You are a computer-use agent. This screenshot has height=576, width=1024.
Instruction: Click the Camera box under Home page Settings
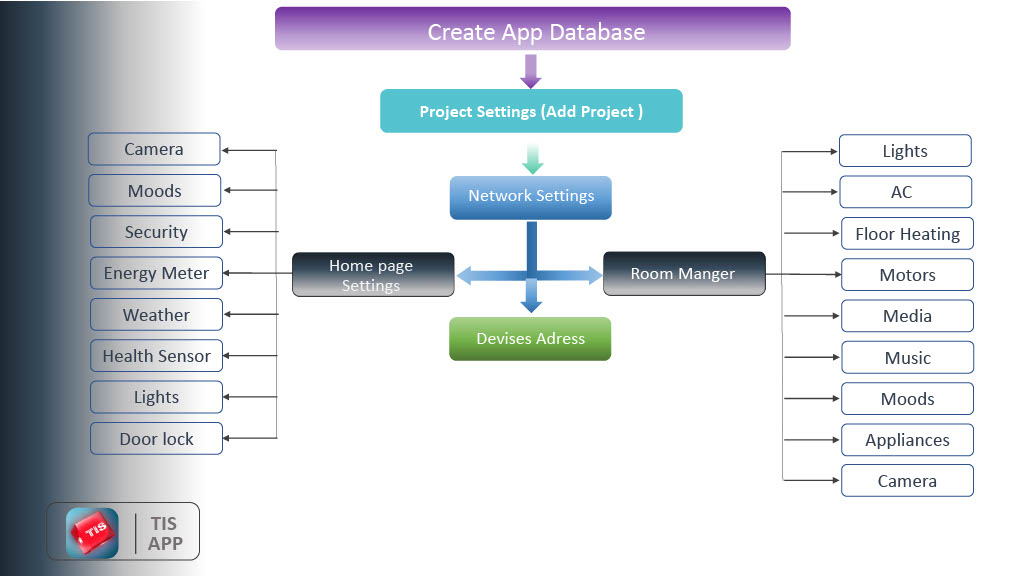pos(154,149)
